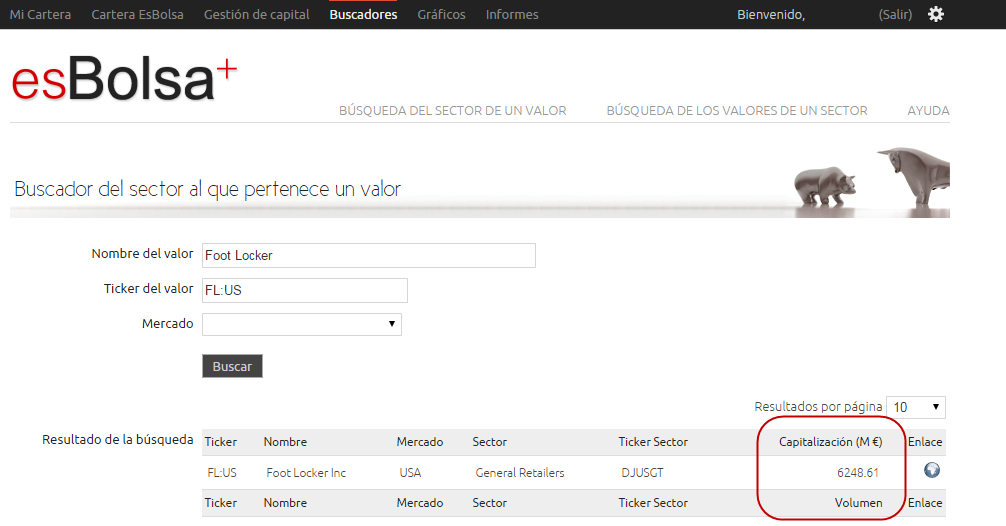Click the esBolsa+ logo
Image resolution: width=1006 pixels, height=526 pixels.
click(x=124, y=79)
